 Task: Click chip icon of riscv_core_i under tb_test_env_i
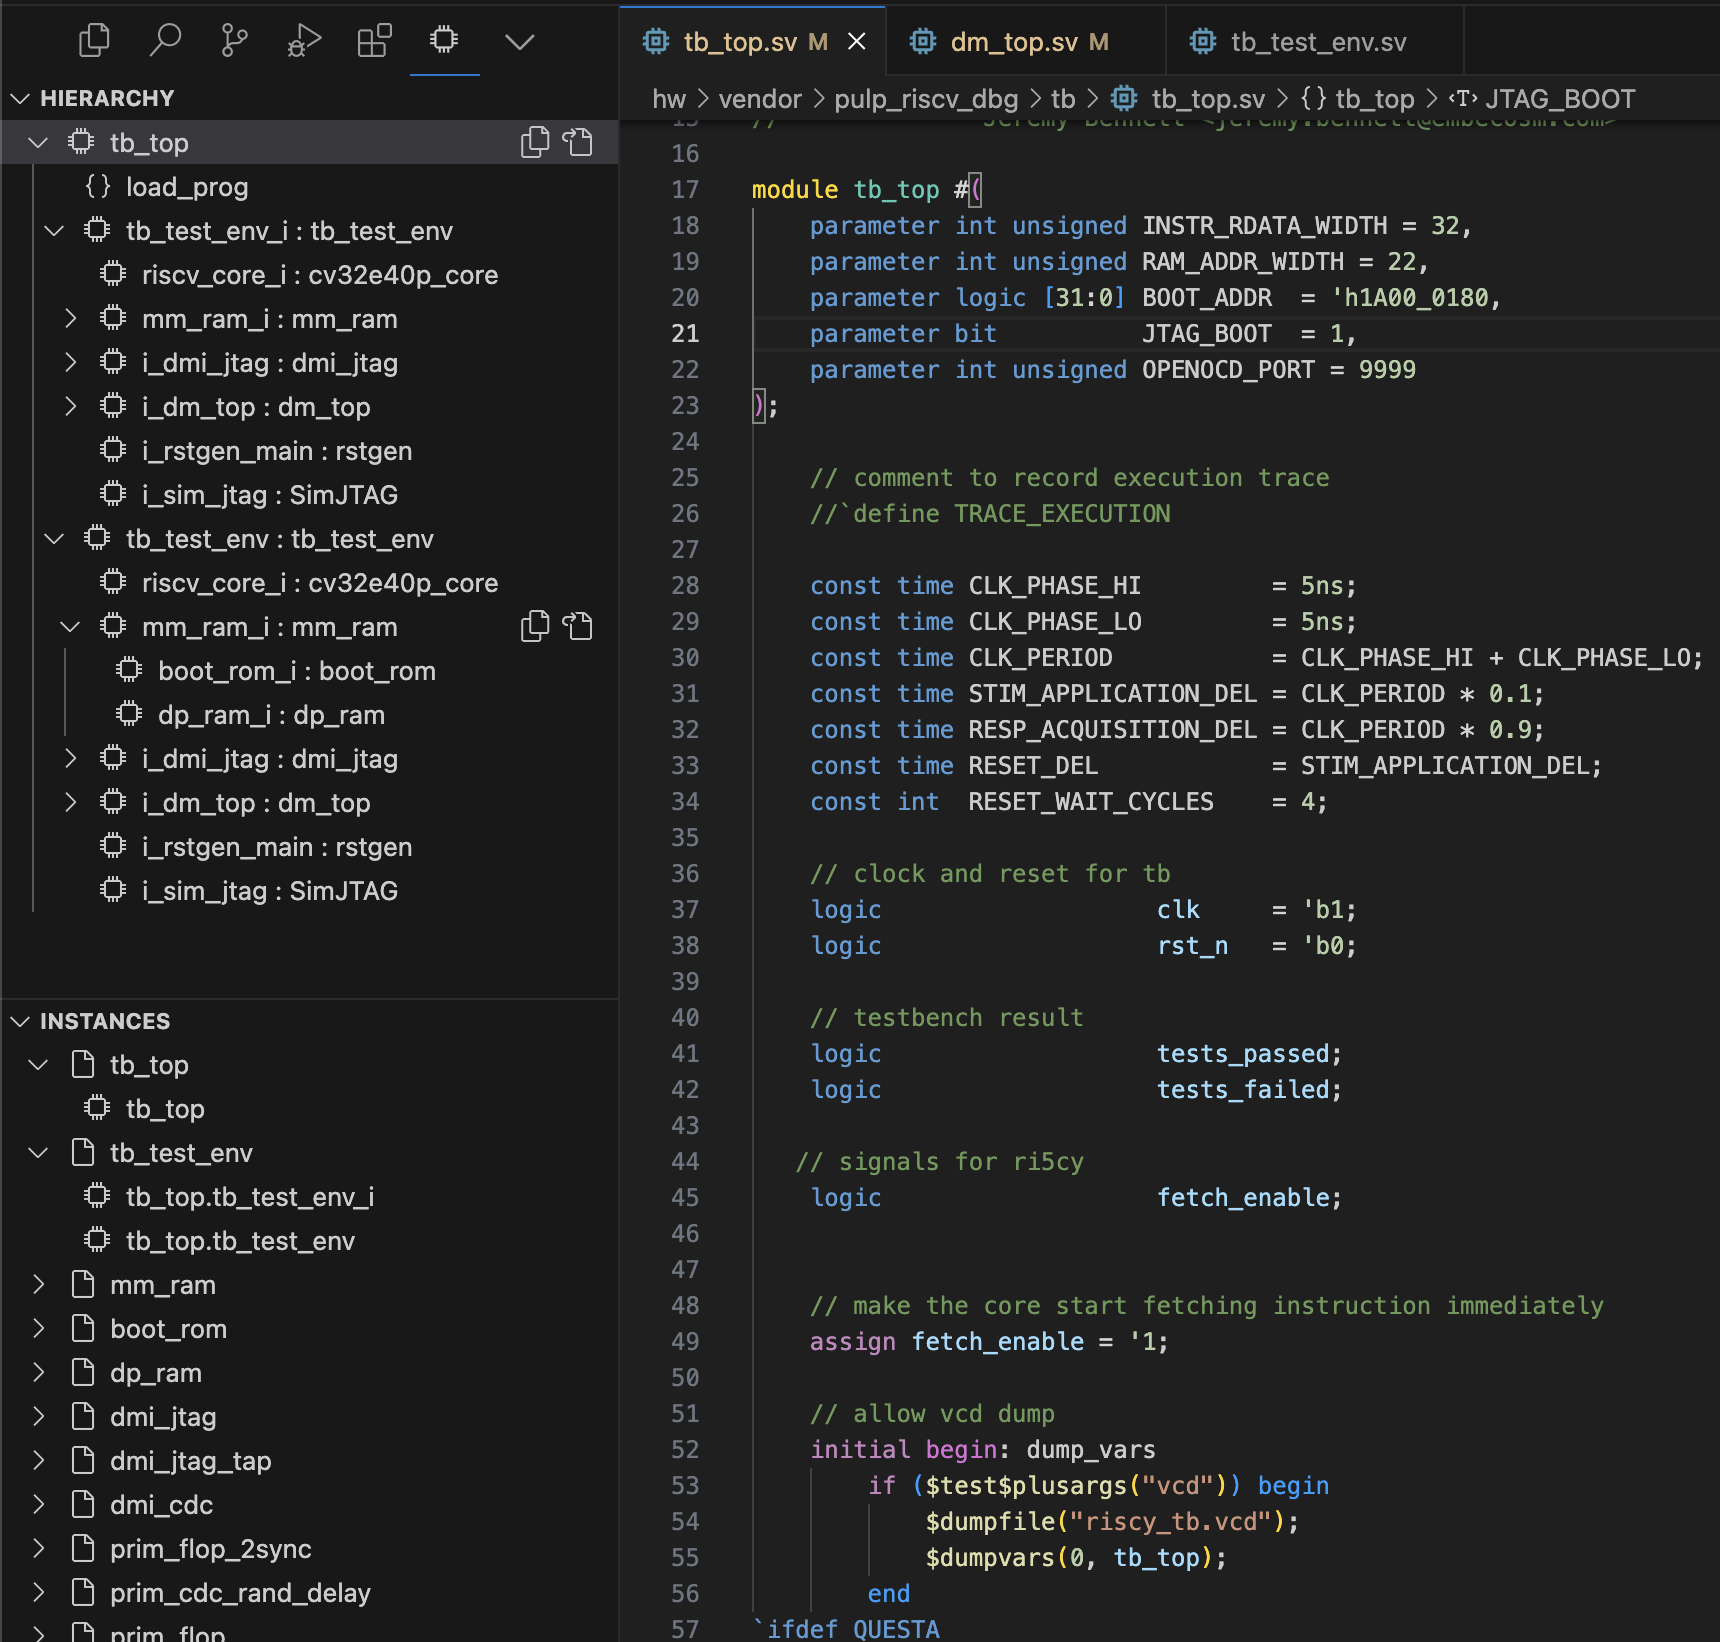tap(113, 274)
